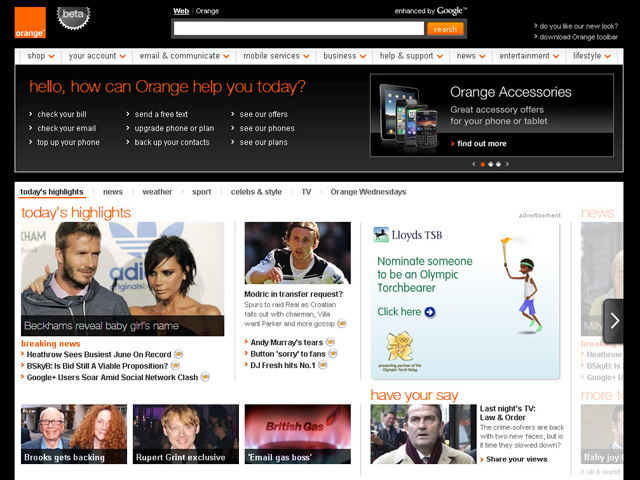
Task: Open Last night's TV: Law & Order headline
Action: [x=507, y=413]
